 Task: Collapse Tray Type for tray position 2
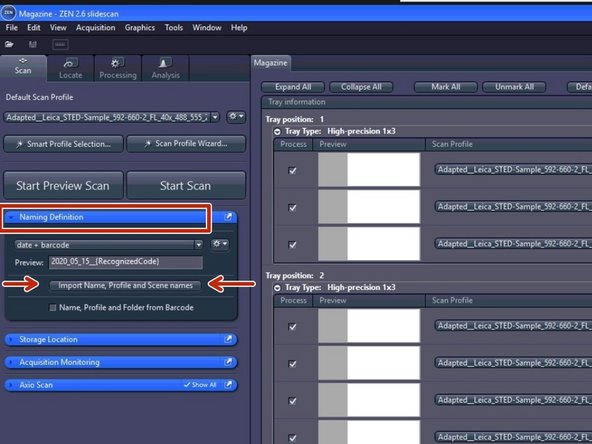click(x=278, y=288)
